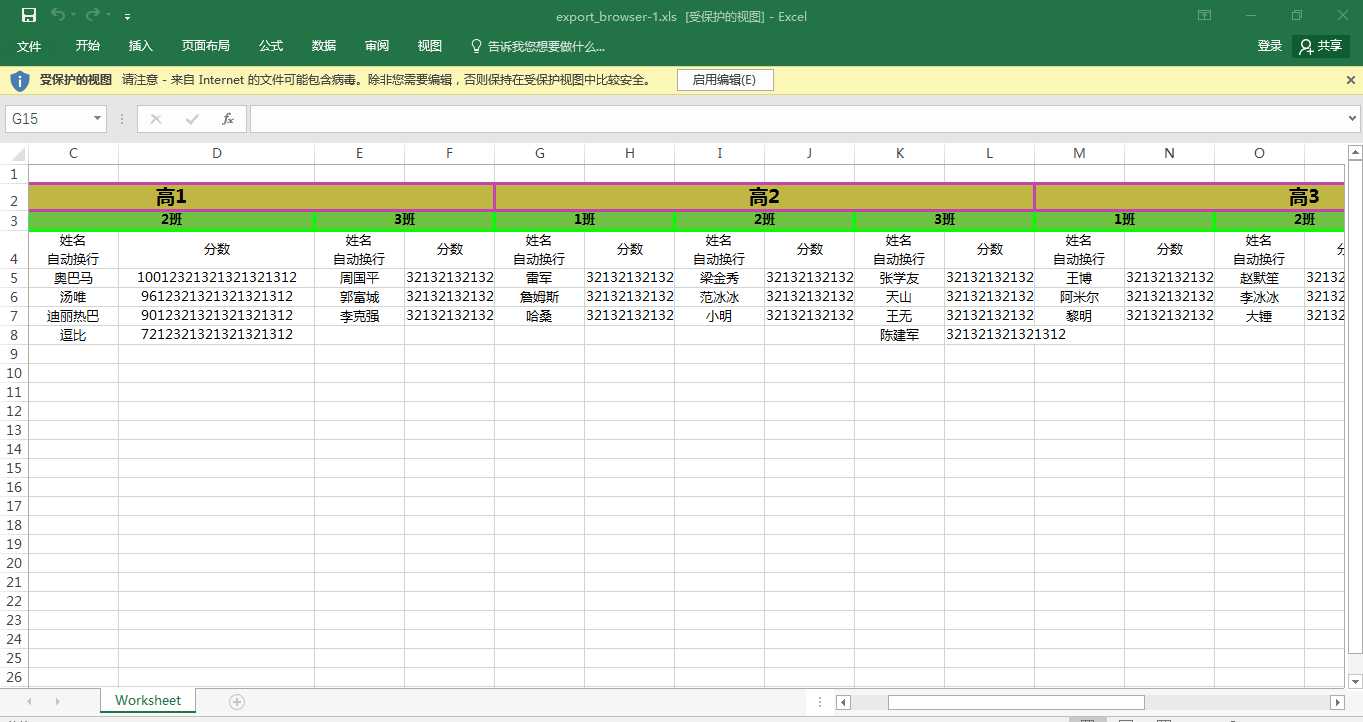Open the 页面布局 ribbon tab
This screenshot has height=722, width=1363.
pos(205,46)
